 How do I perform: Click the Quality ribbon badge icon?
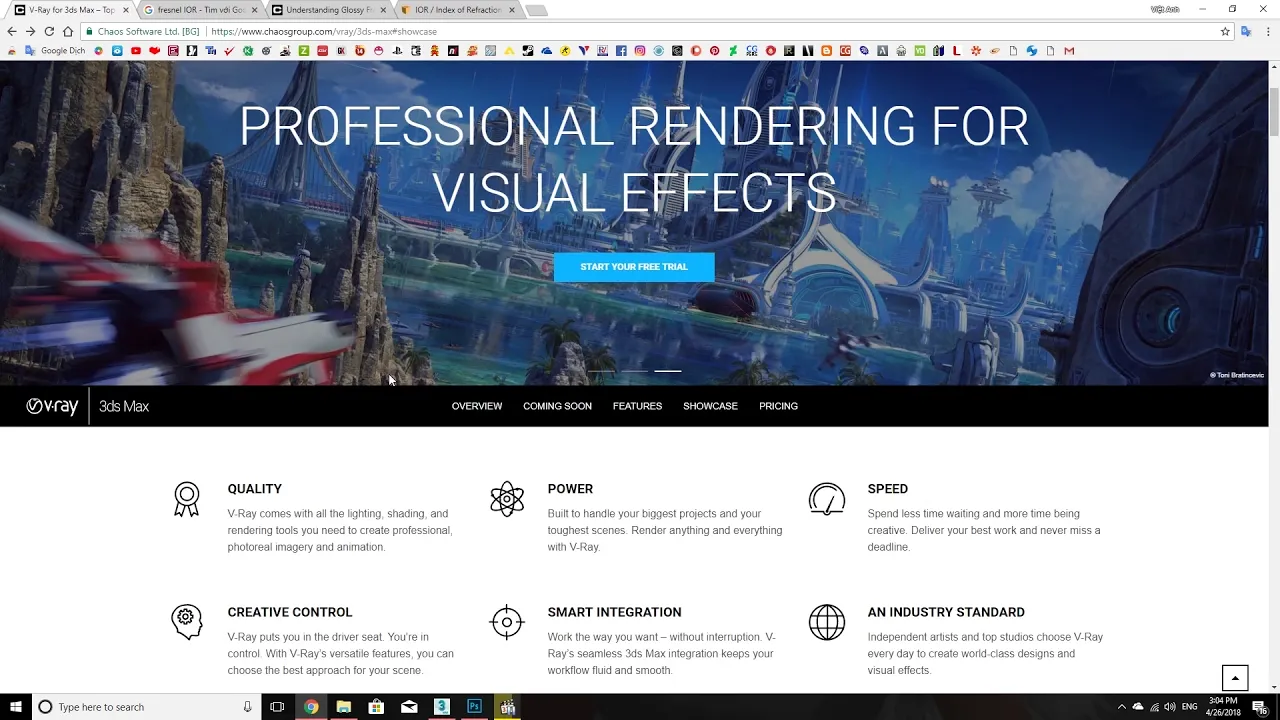point(186,499)
